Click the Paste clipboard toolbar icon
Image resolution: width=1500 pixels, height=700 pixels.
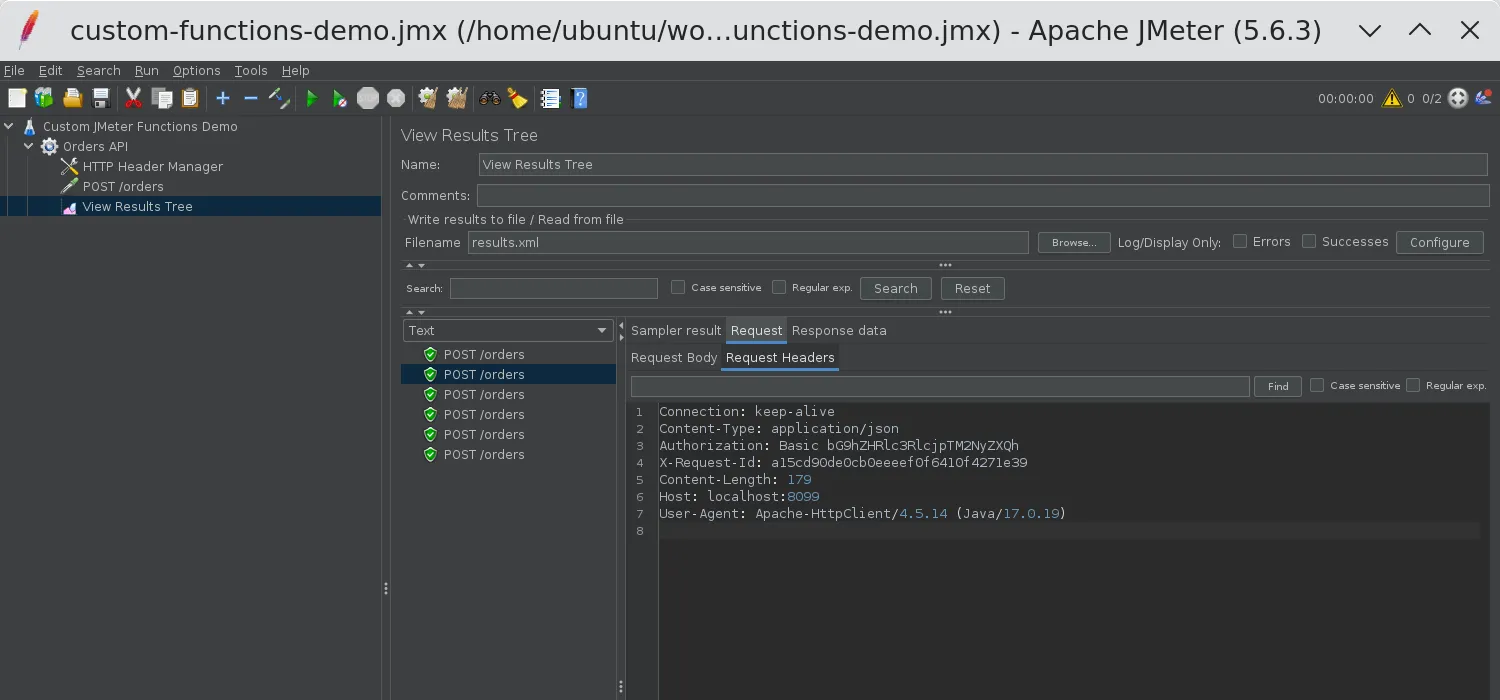(189, 98)
